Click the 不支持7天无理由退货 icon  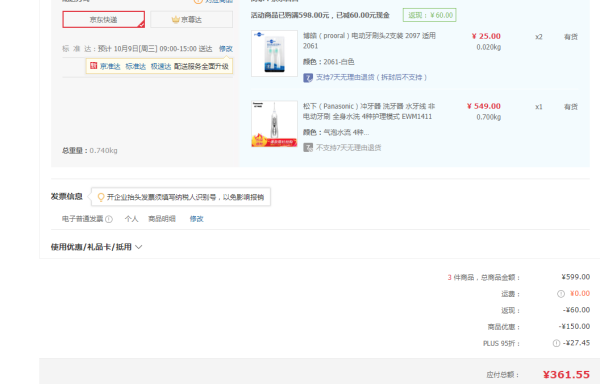308,148
